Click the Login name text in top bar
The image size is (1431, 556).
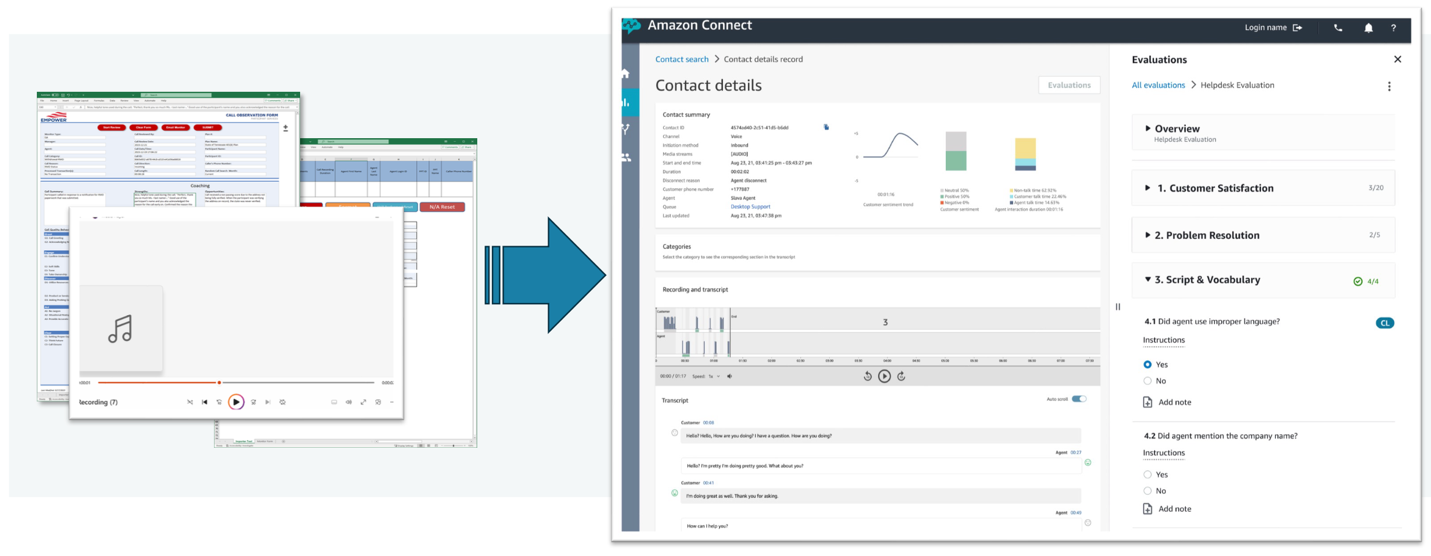tap(1265, 28)
